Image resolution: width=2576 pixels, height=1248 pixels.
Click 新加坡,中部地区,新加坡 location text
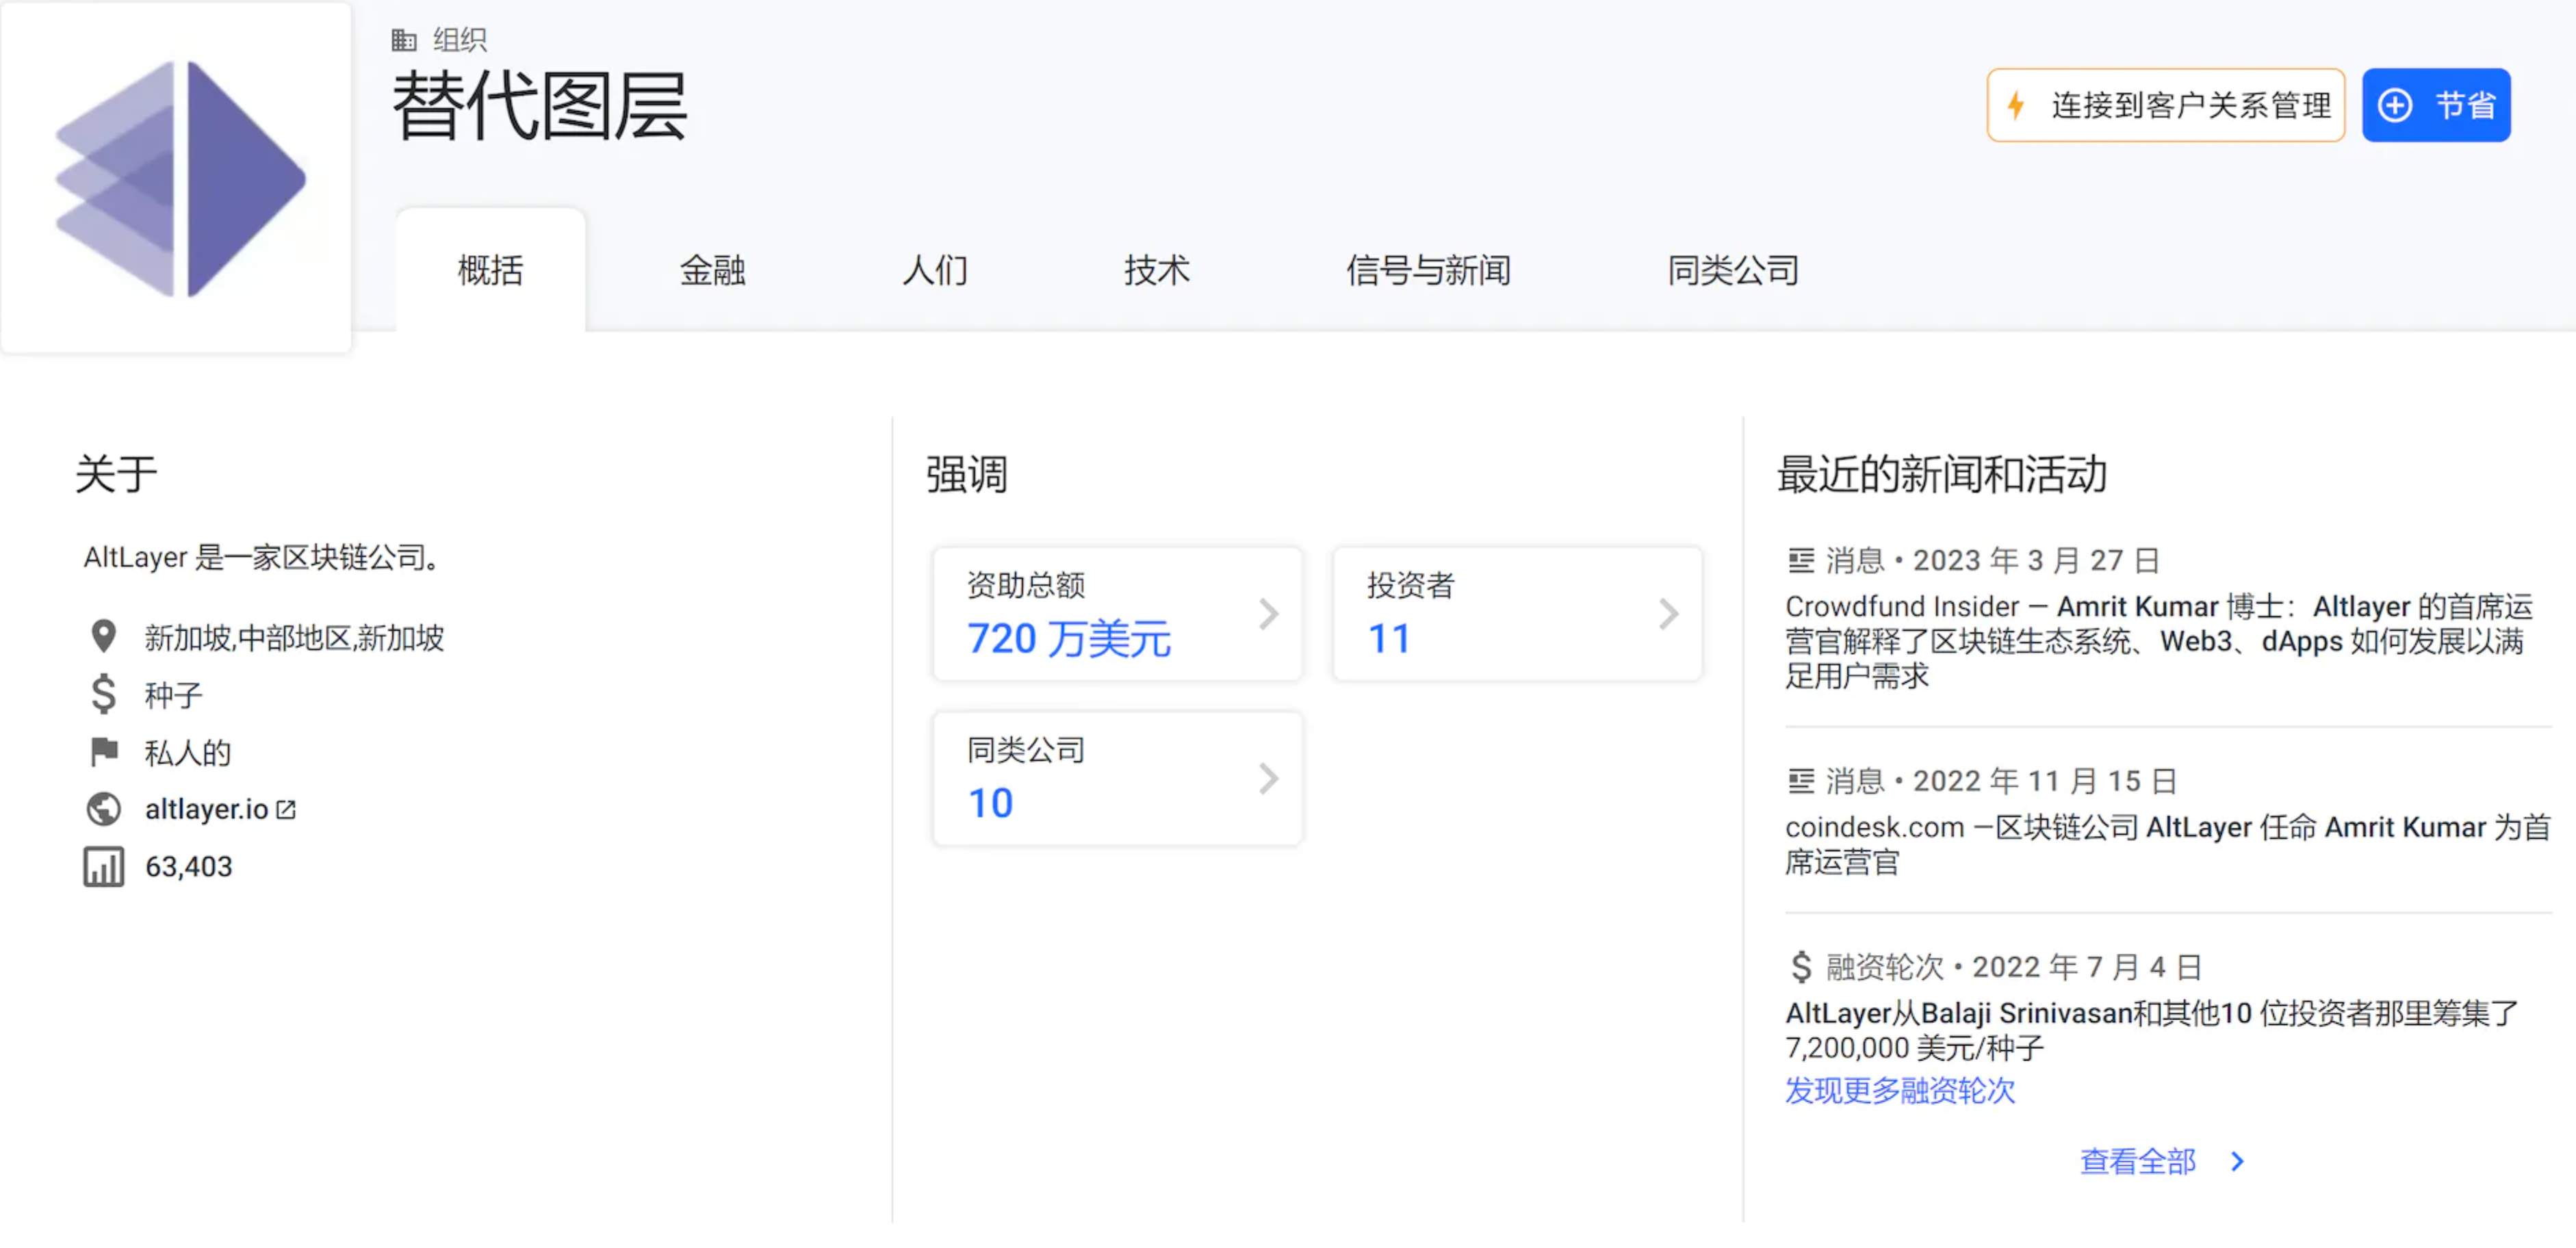pos(294,637)
